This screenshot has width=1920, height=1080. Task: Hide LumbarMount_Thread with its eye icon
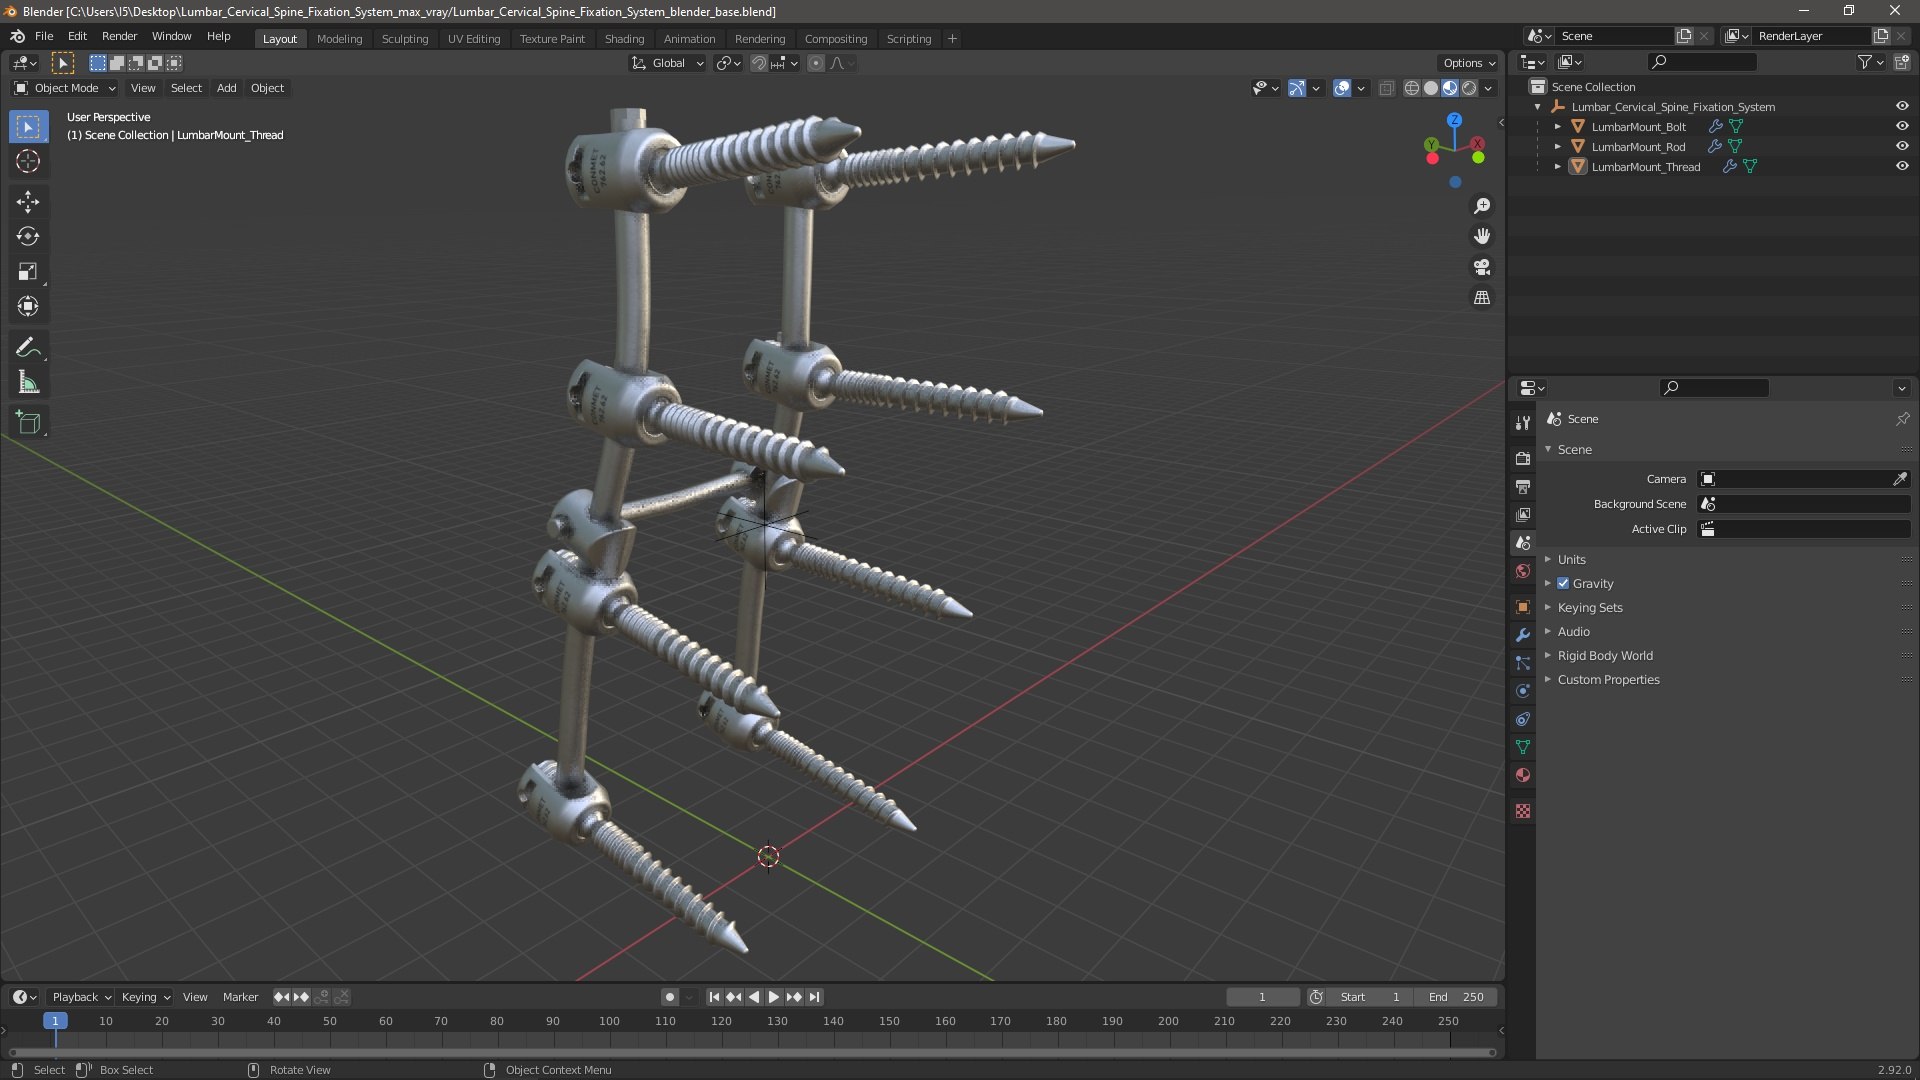coord(1902,167)
